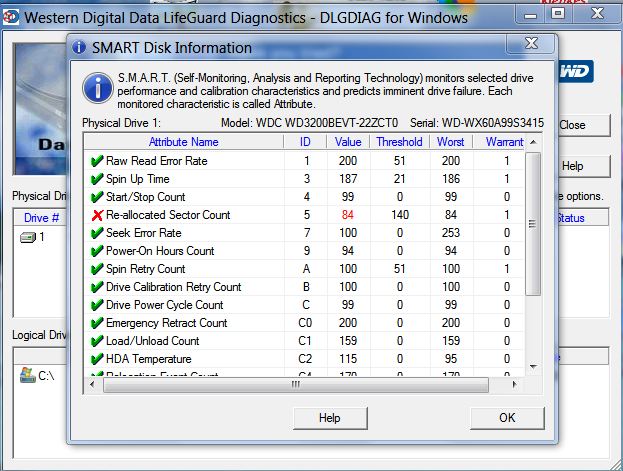Click the serial text WD-WX60A99S3415

(x=493, y=123)
